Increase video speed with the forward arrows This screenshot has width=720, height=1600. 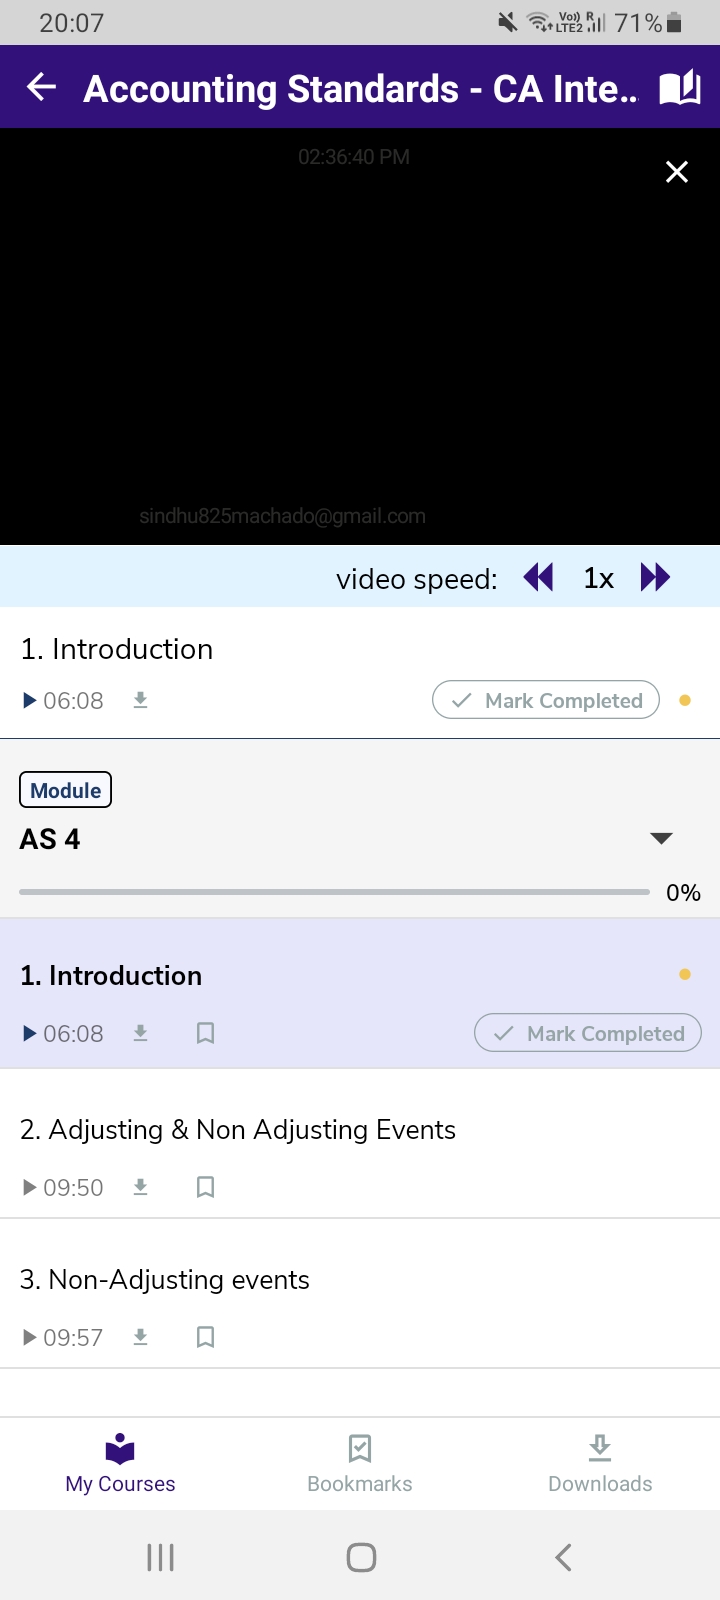655,578
